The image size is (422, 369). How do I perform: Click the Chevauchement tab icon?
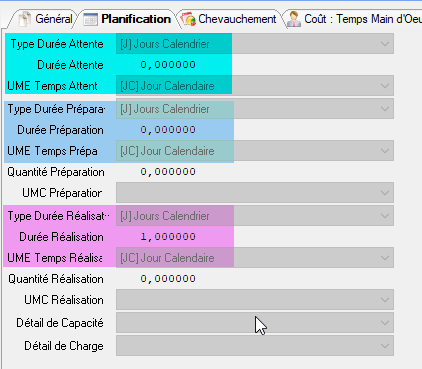[188, 19]
